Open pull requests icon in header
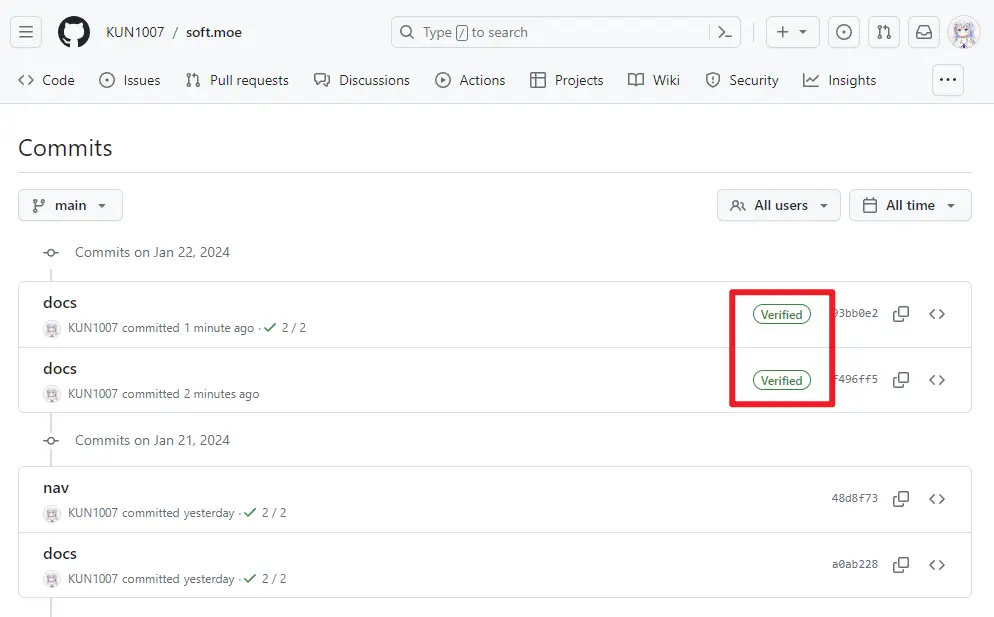 coord(884,32)
